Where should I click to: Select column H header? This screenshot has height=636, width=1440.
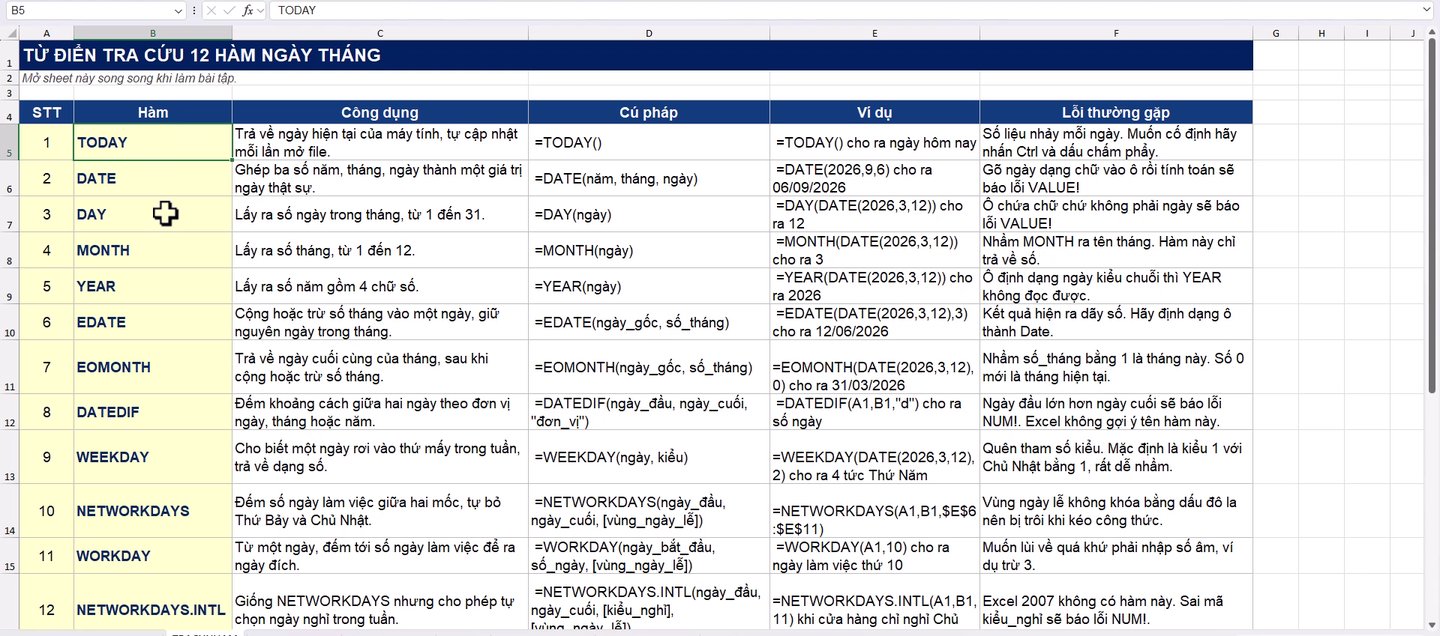(1321, 34)
